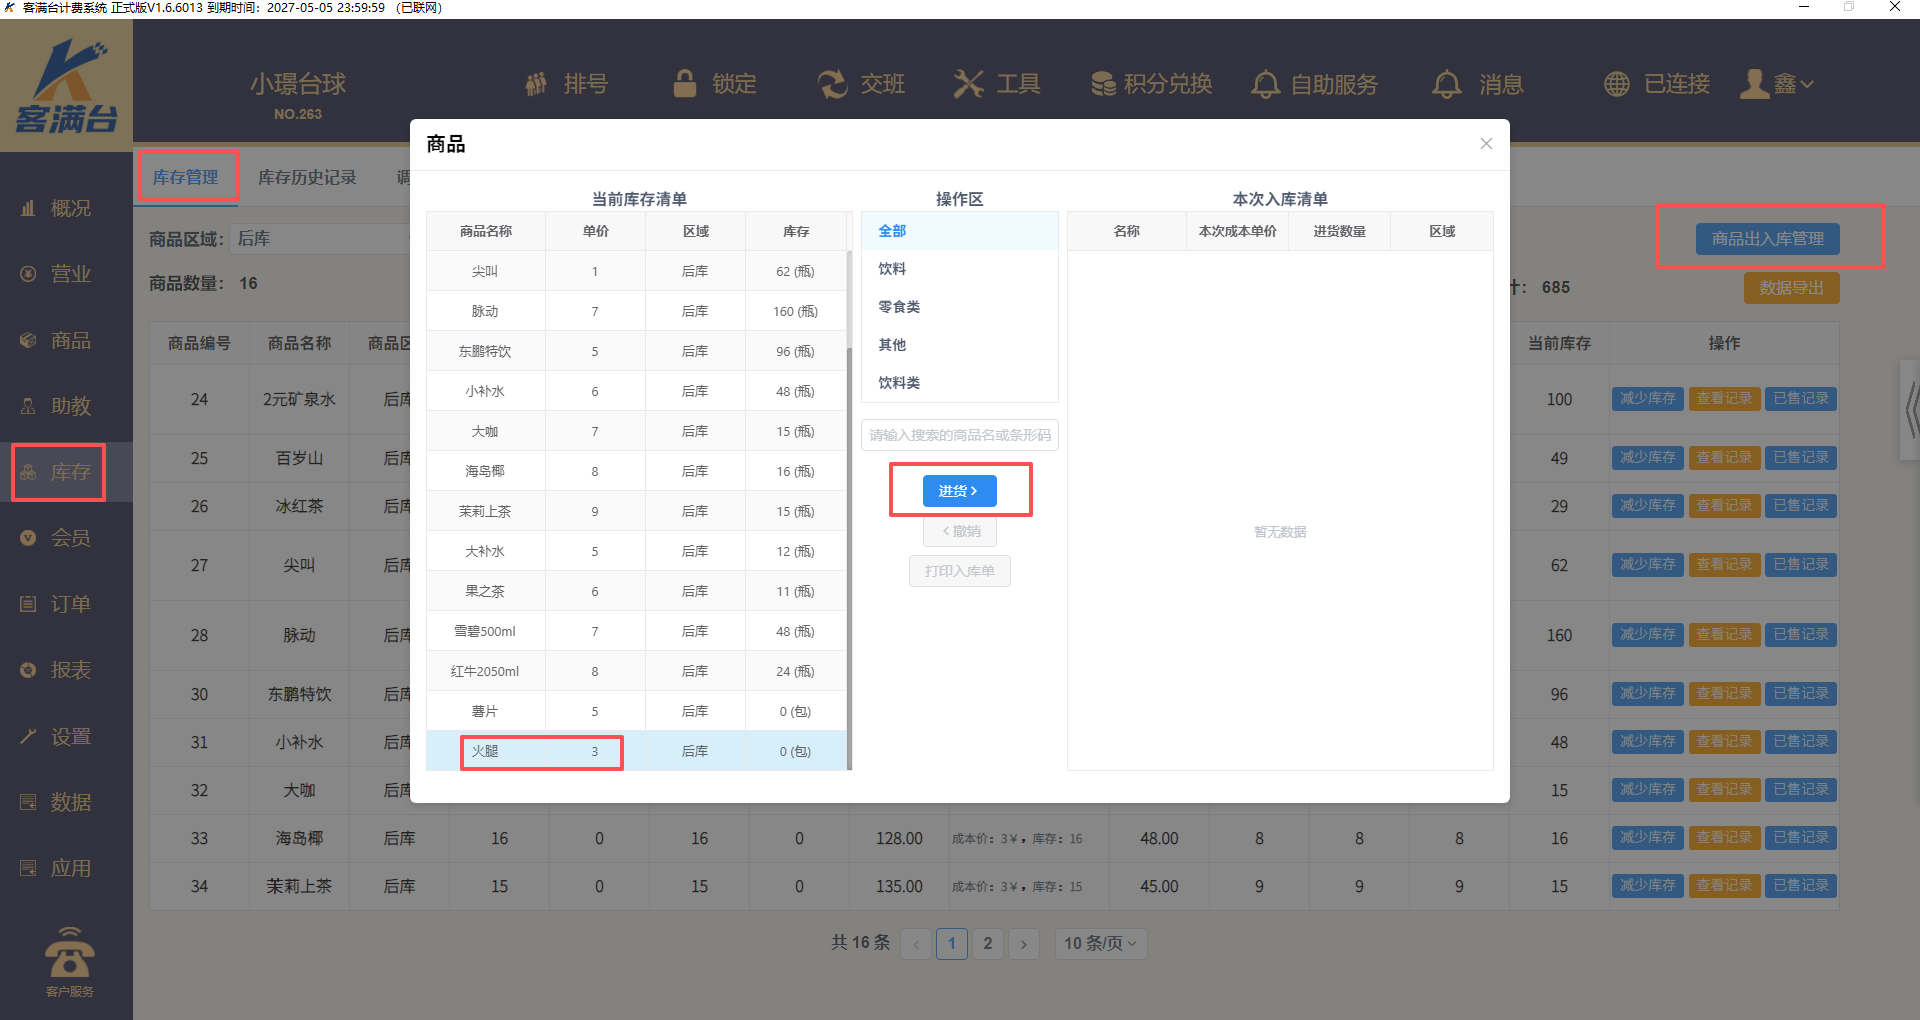The image size is (1920, 1020).
Task: Click the 排号 queue icon in top bar
Action: (537, 84)
